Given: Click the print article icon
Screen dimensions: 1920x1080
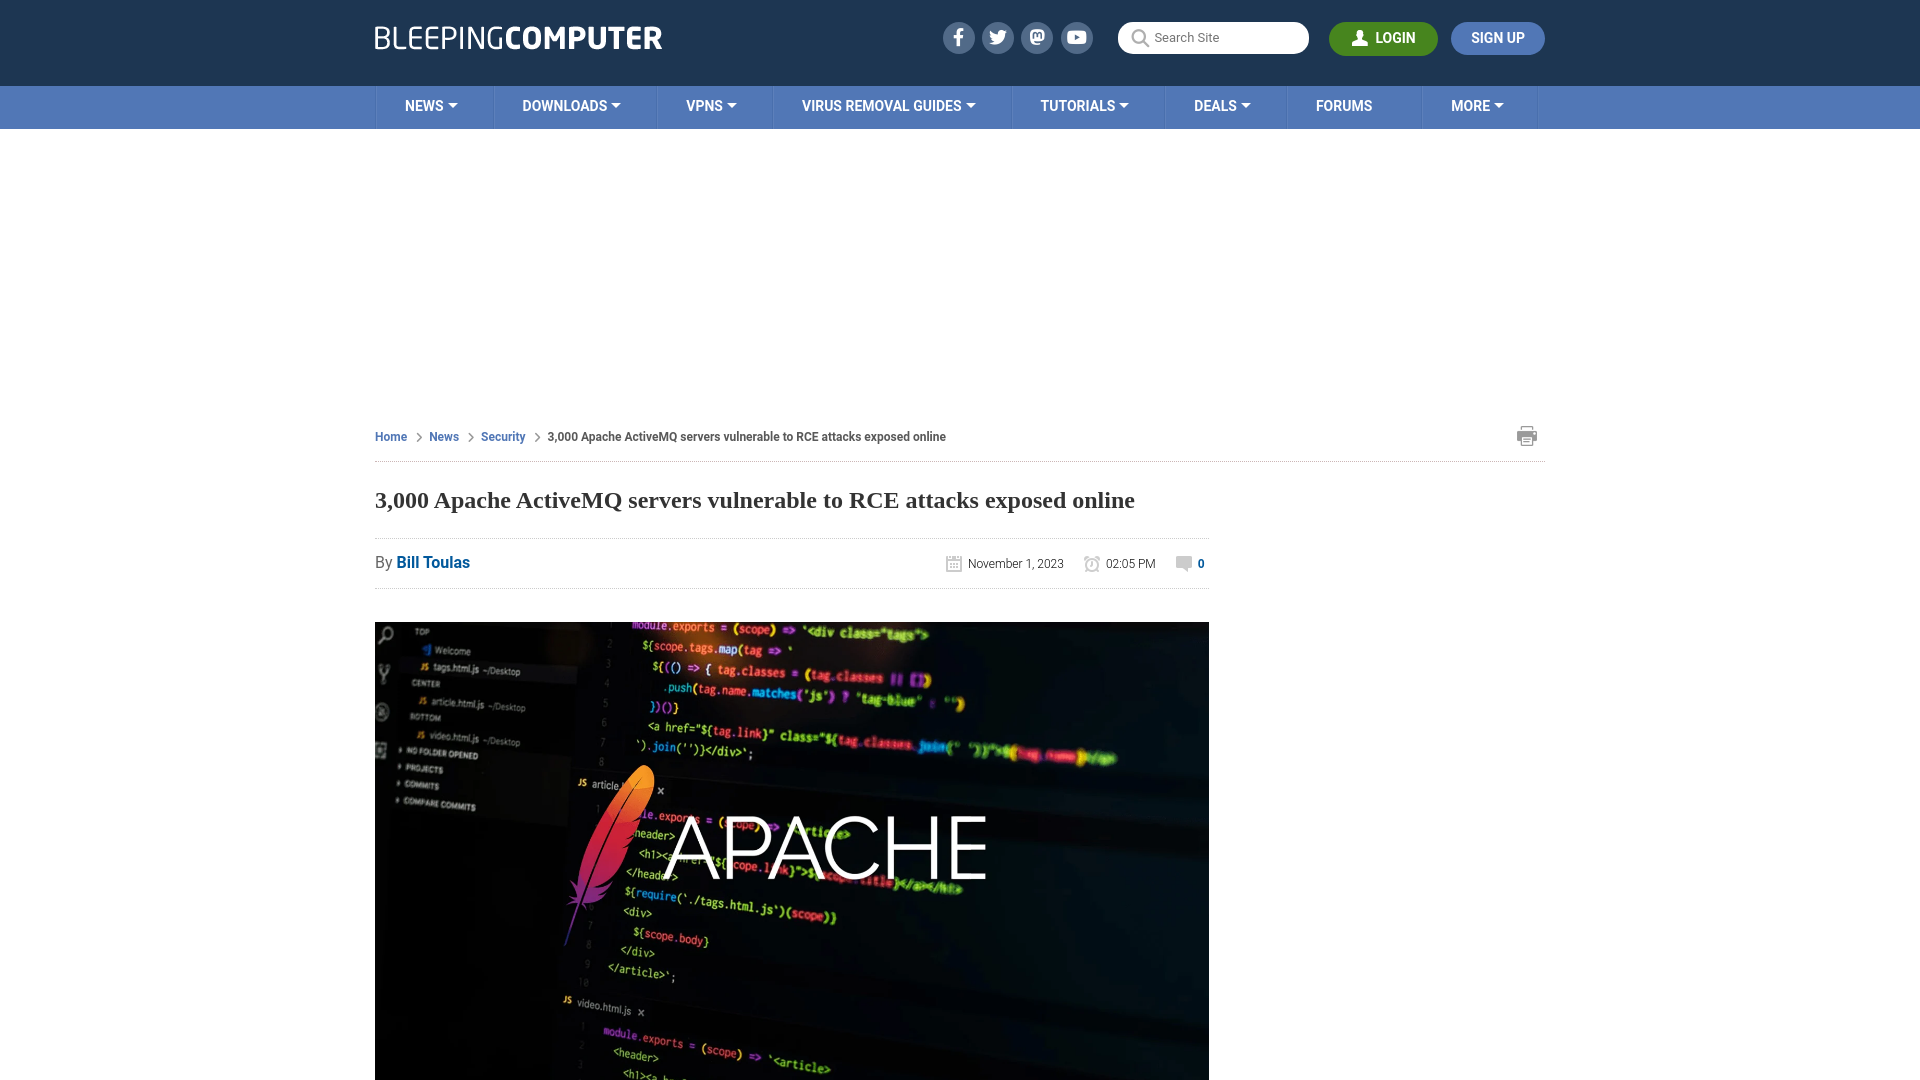Looking at the screenshot, I should pyautogui.click(x=1526, y=435).
